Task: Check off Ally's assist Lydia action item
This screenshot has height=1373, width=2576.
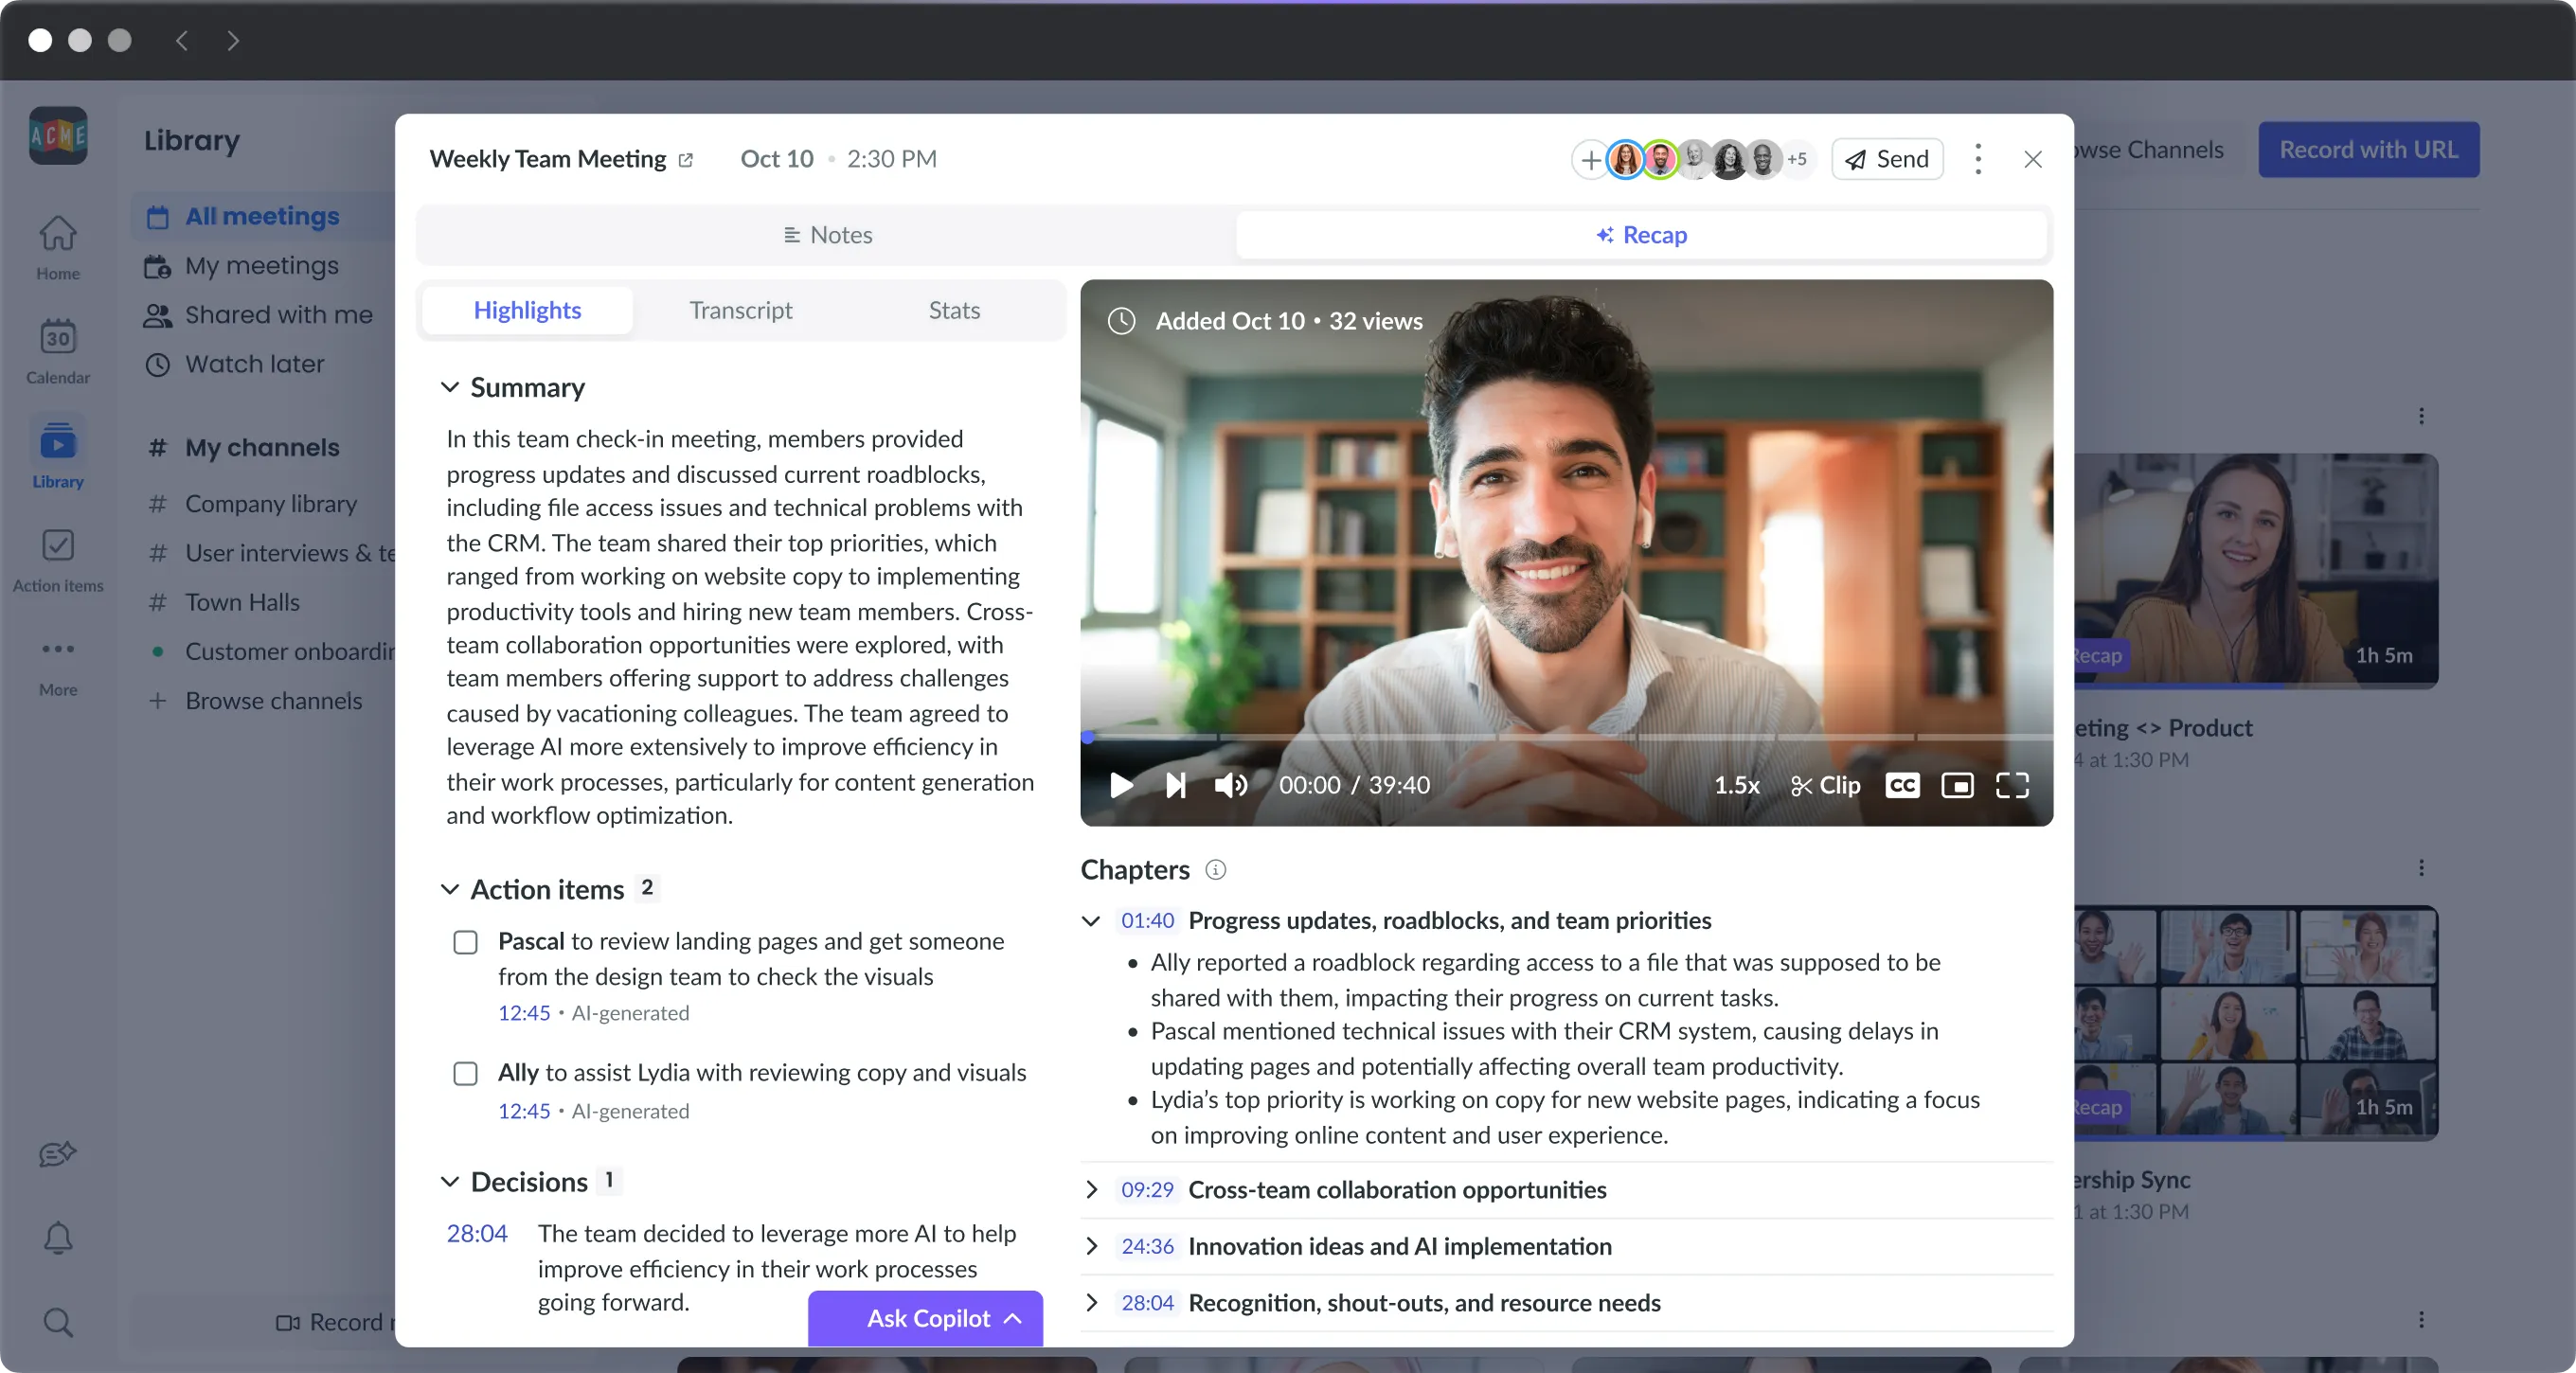Action: (465, 1073)
